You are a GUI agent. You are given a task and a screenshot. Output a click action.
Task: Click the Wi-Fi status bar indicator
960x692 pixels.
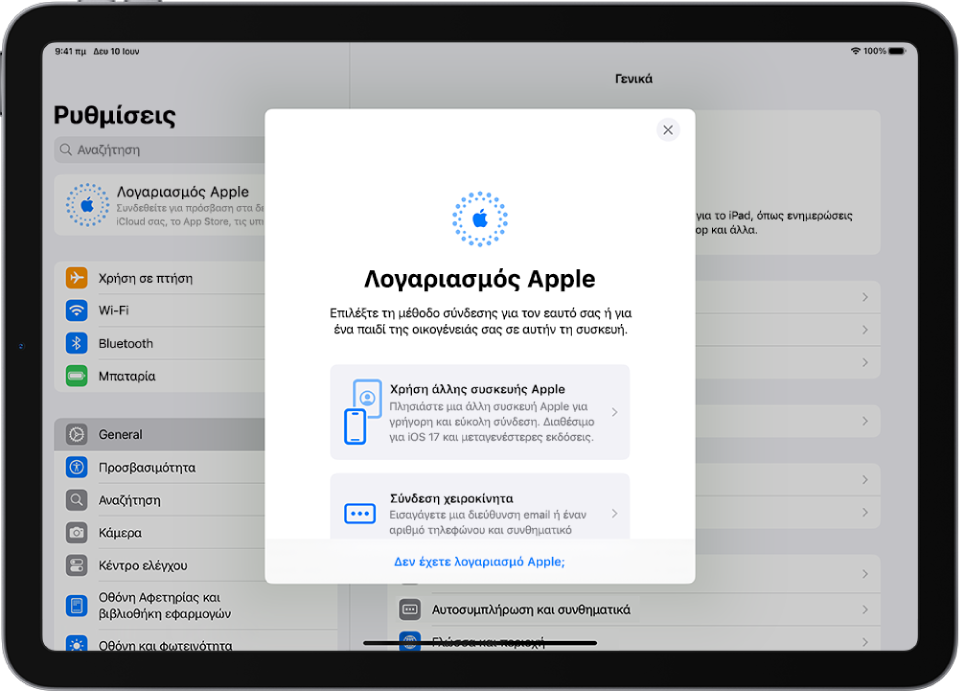coord(855,51)
